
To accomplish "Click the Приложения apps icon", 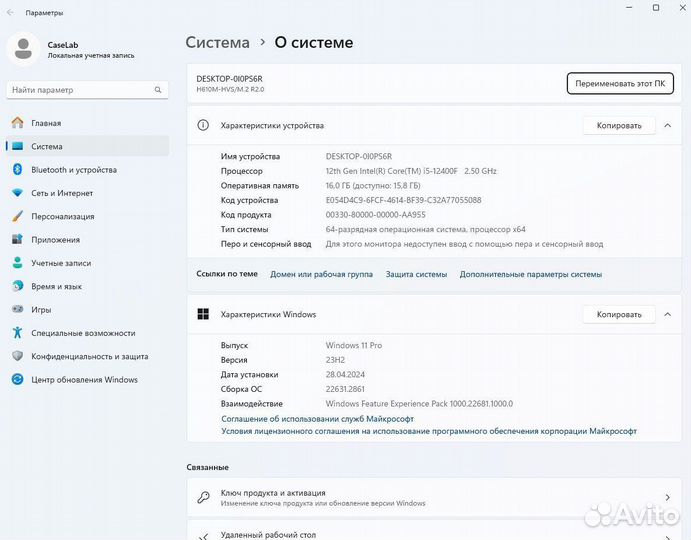I will coord(18,240).
